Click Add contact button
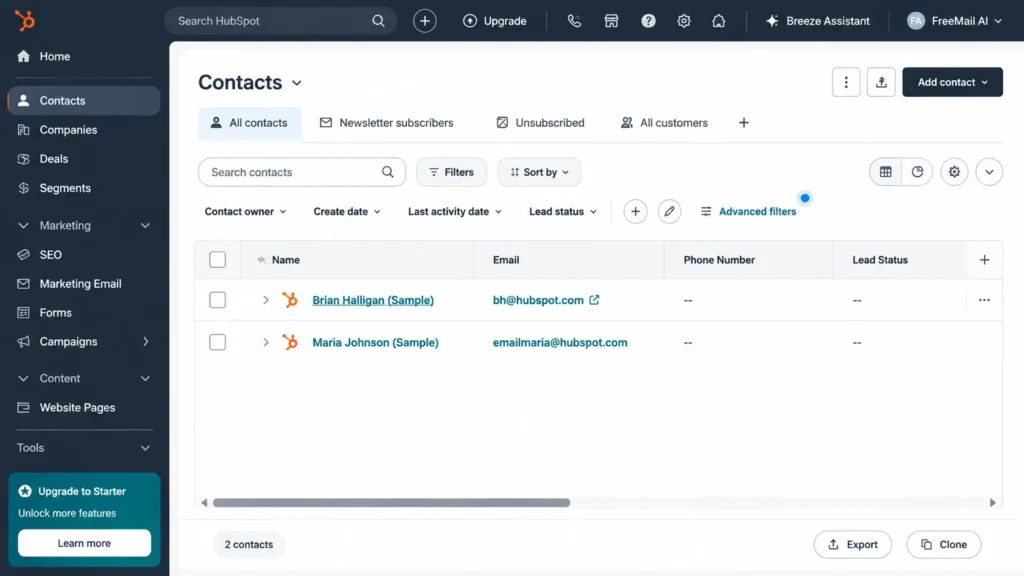1024x576 pixels. 952,82
